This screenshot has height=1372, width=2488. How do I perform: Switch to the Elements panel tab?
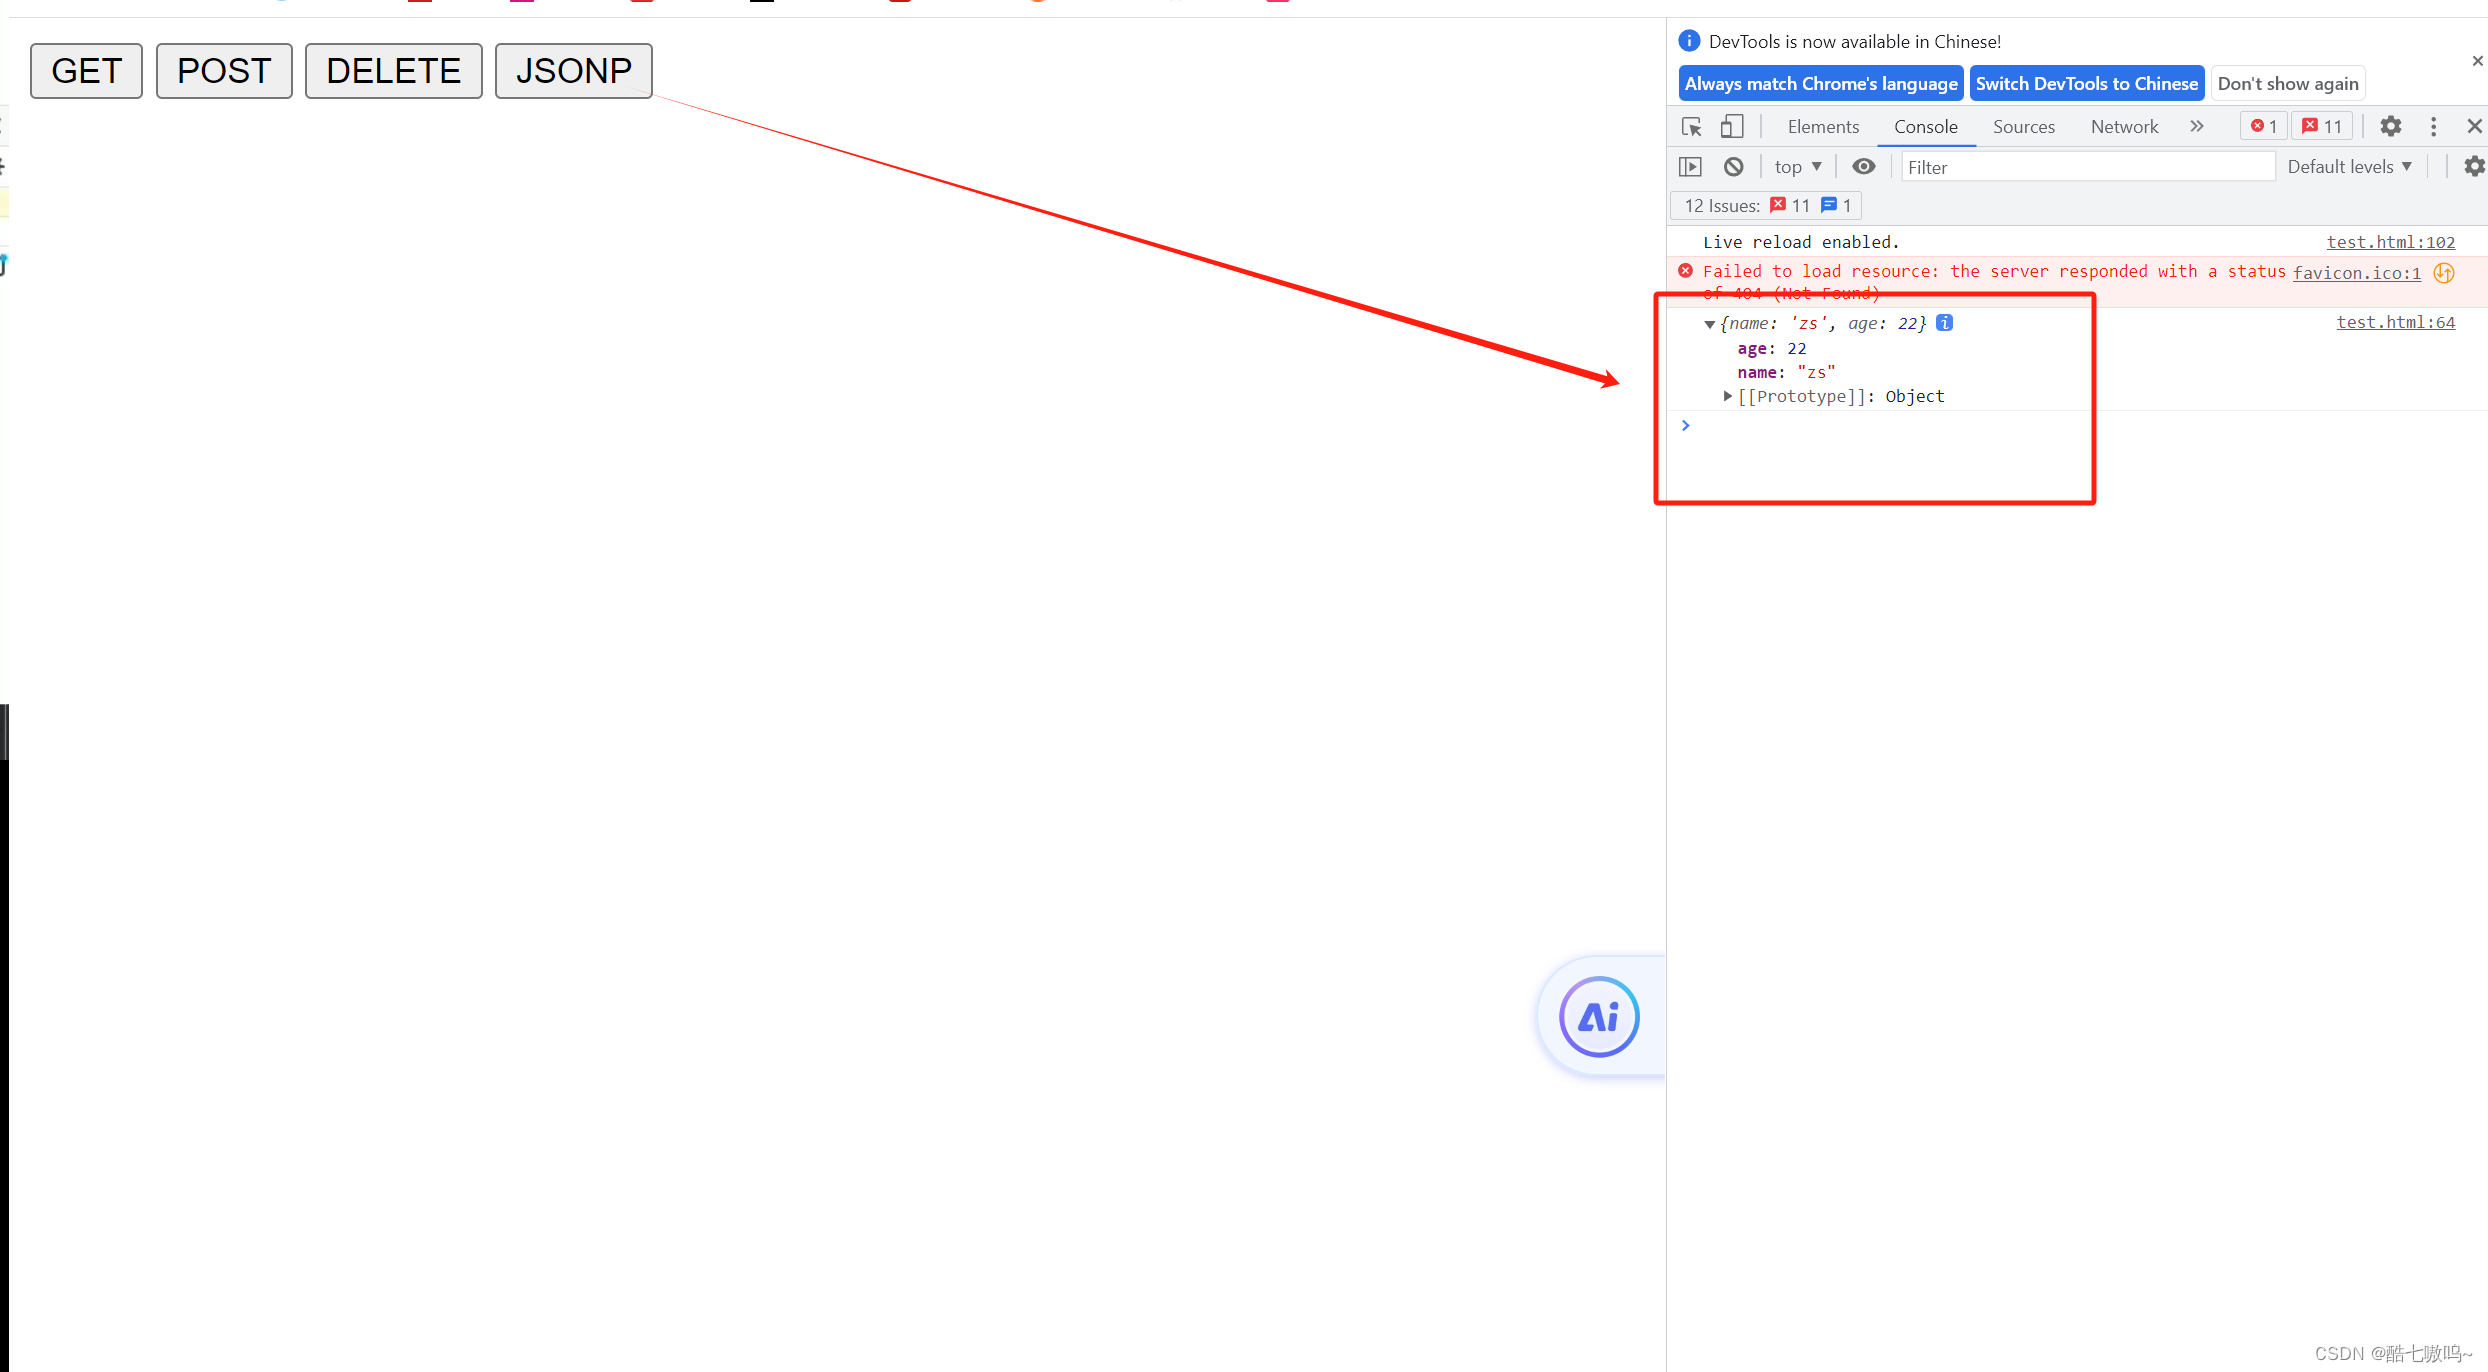pos(1823,125)
